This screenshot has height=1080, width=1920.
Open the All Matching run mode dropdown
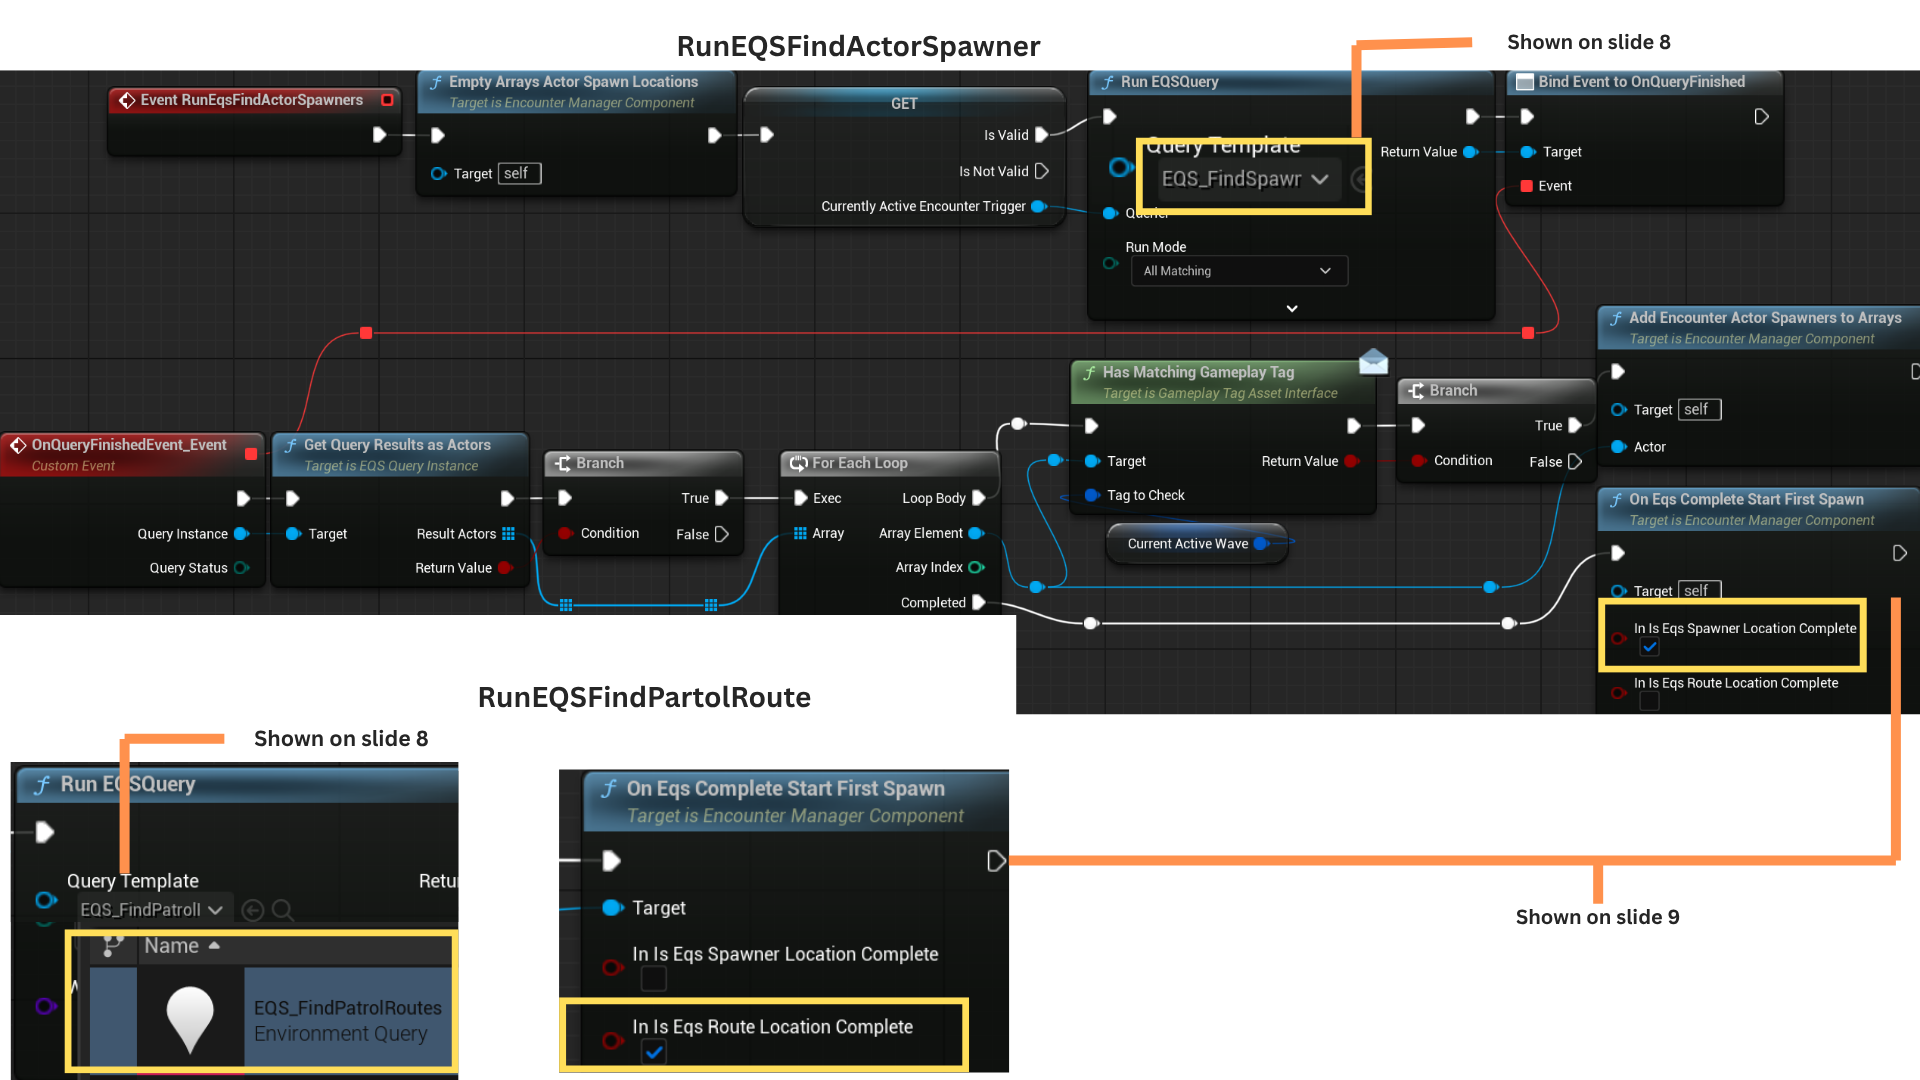pyautogui.click(x=1238, y=271)
